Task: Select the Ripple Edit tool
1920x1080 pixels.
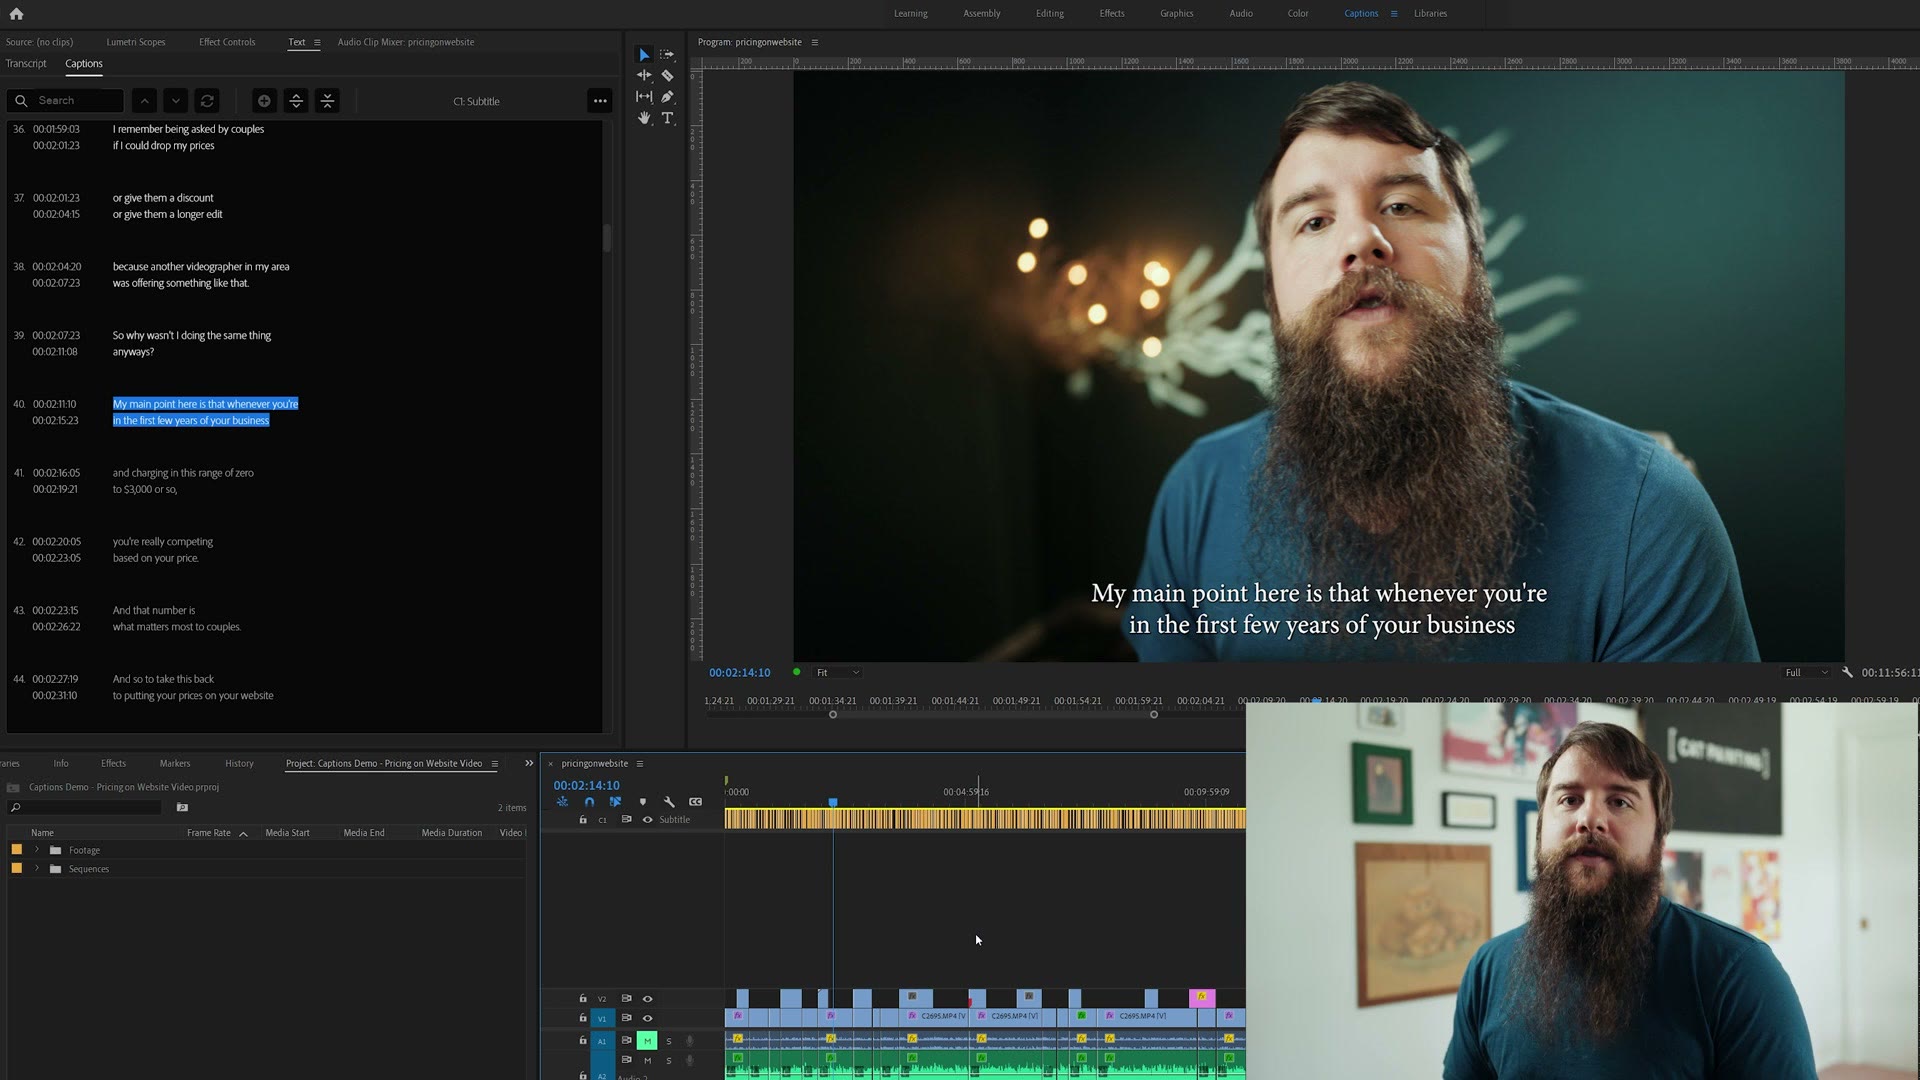Action: click(644, 75)
